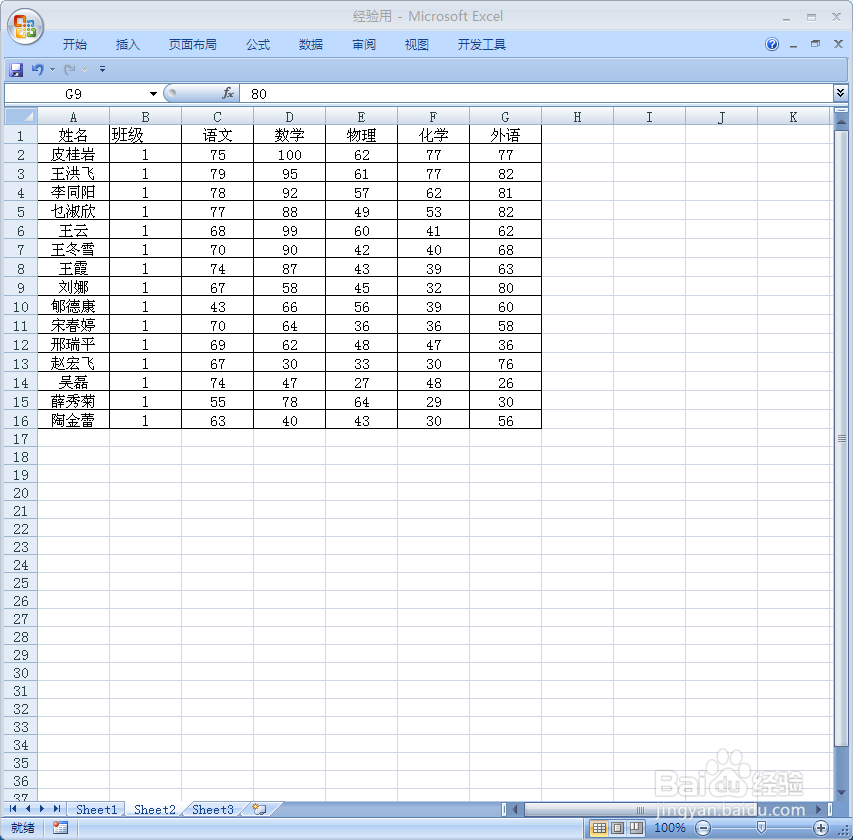Click vertical scrollbar up arrow

(841, 122)
